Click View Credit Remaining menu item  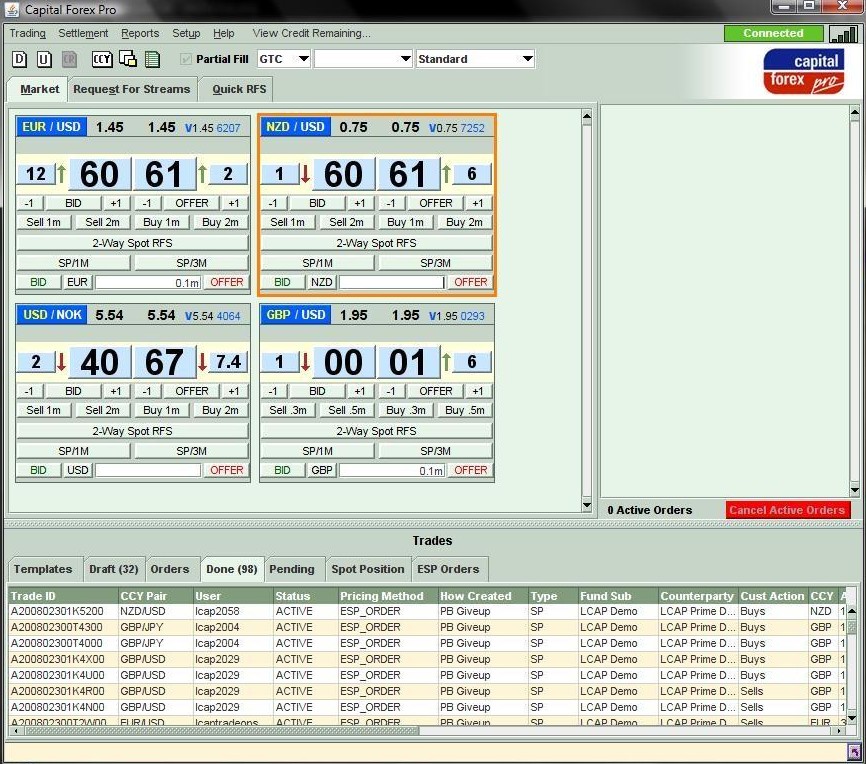coord(311,33)
